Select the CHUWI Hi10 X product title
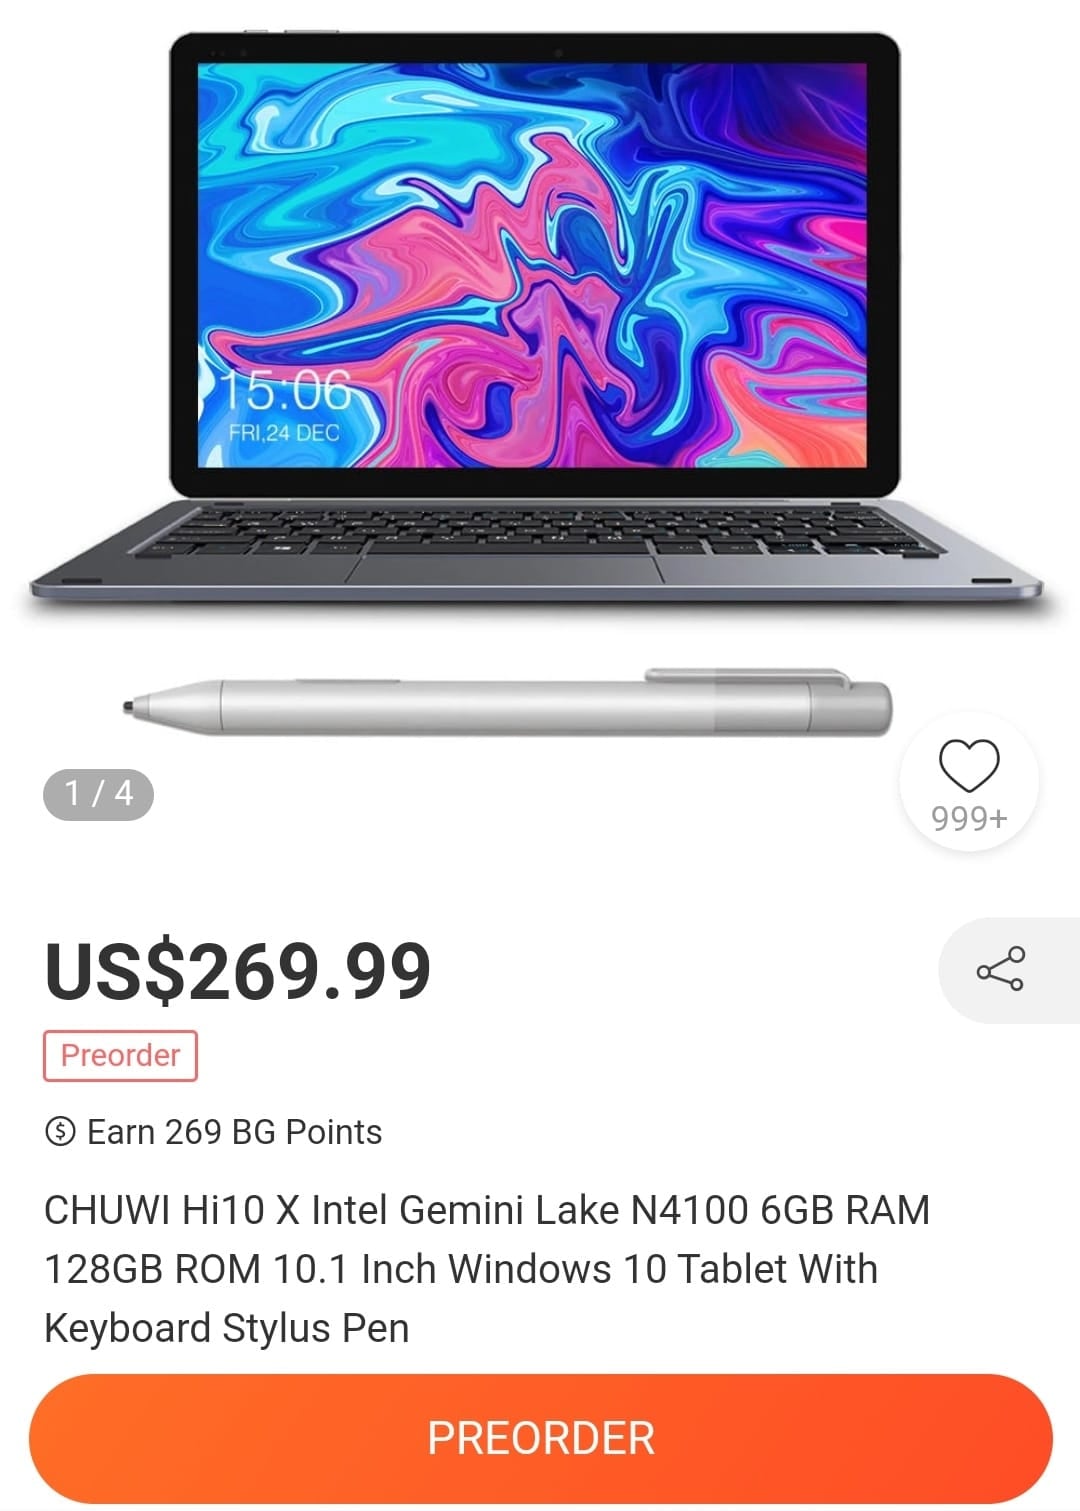This screenshot has width=1080, height=1511. click(x=487, y=1268)
